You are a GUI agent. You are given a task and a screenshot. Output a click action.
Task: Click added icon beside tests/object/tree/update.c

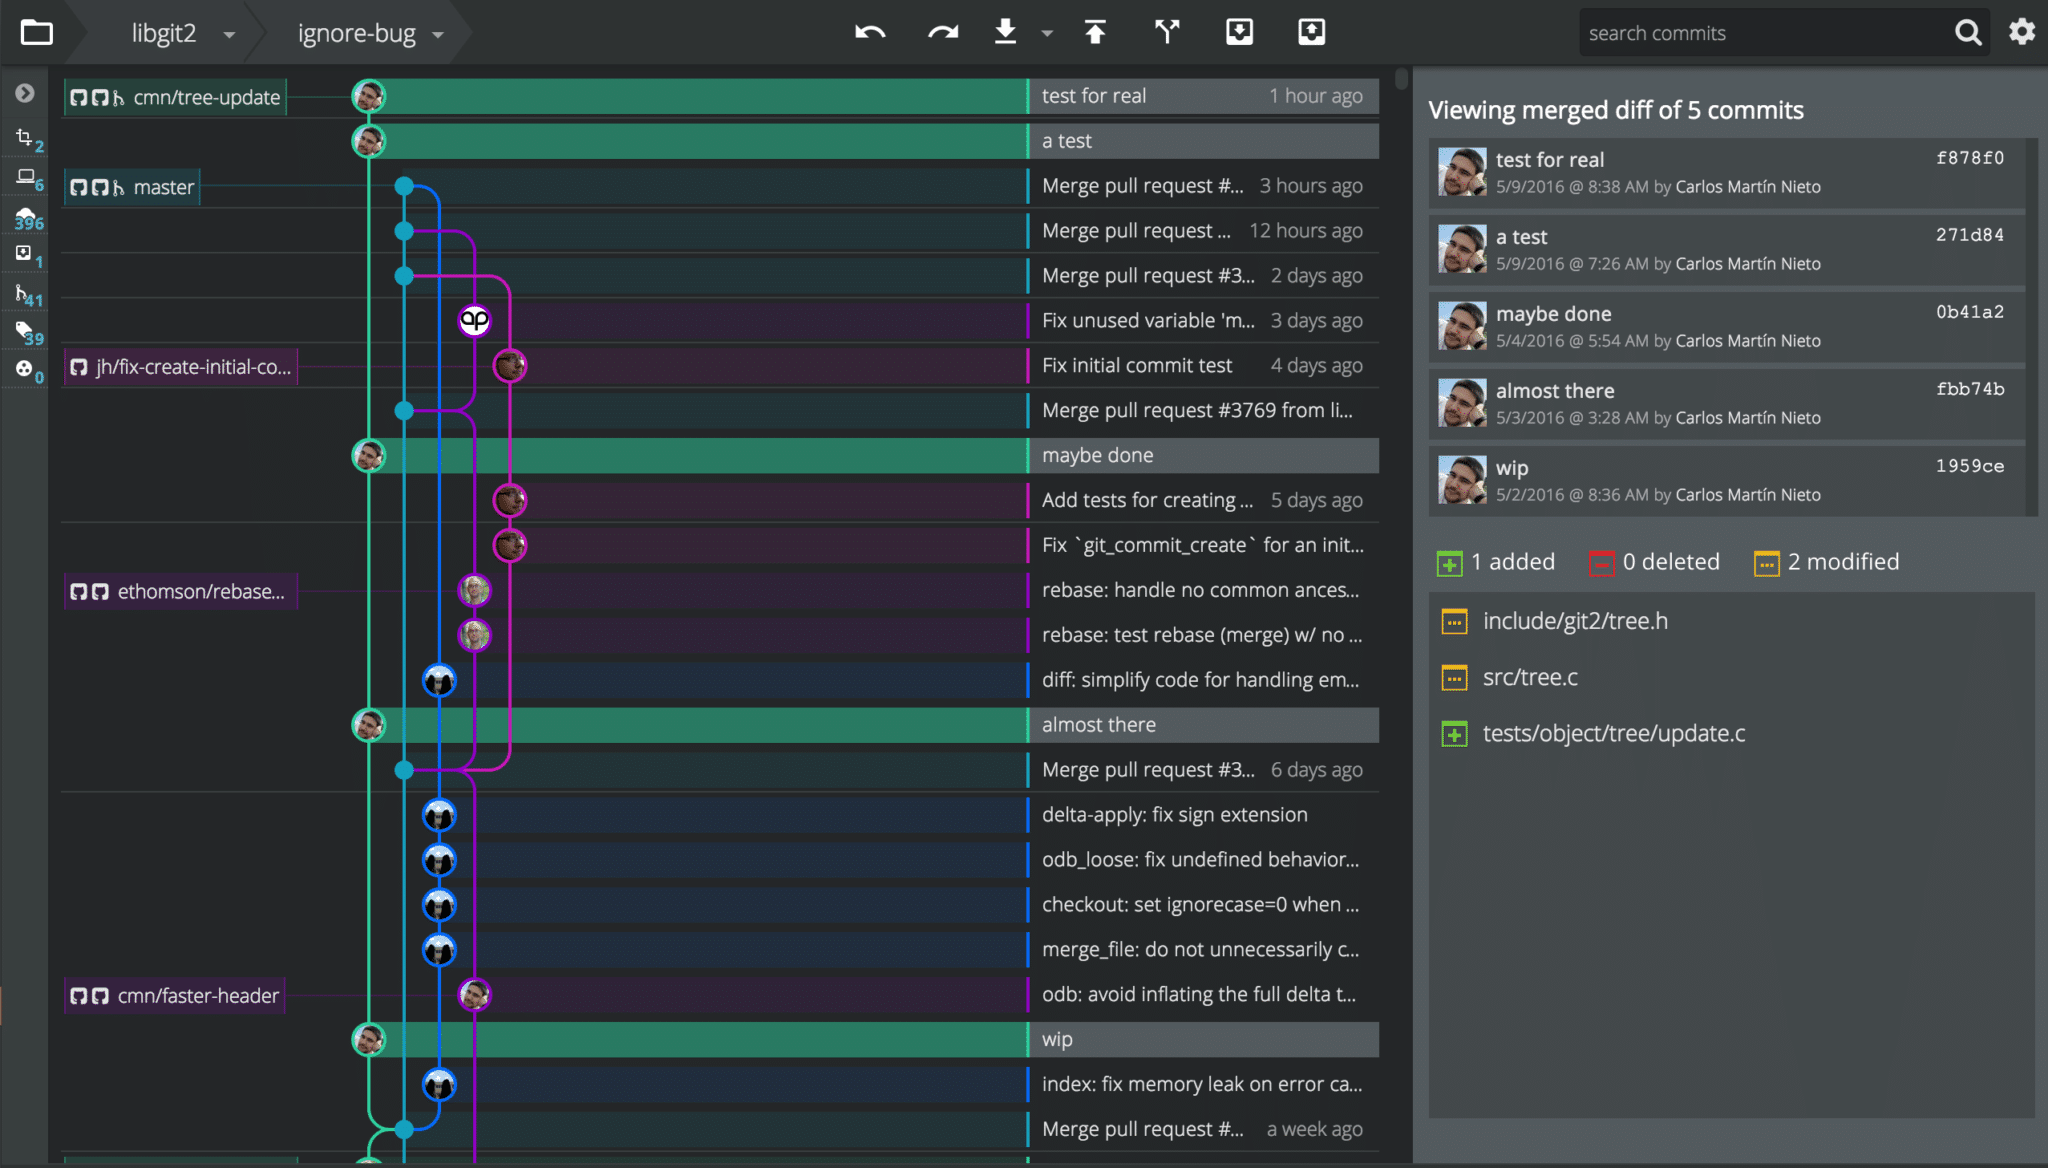[x=1454, y=734]
